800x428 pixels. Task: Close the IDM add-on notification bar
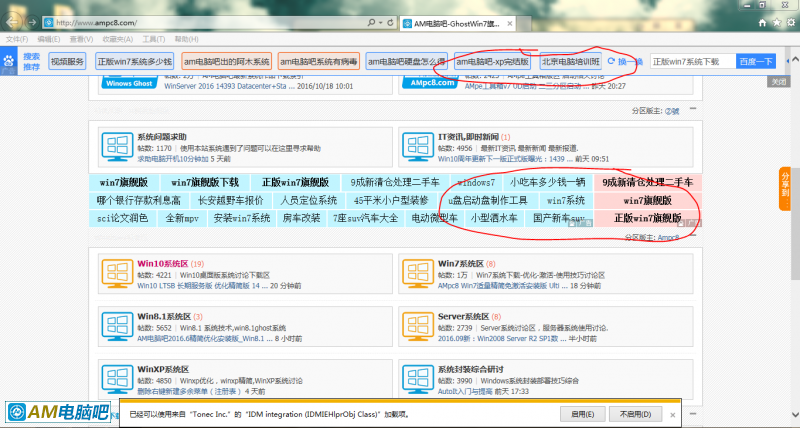pos(672,415)
